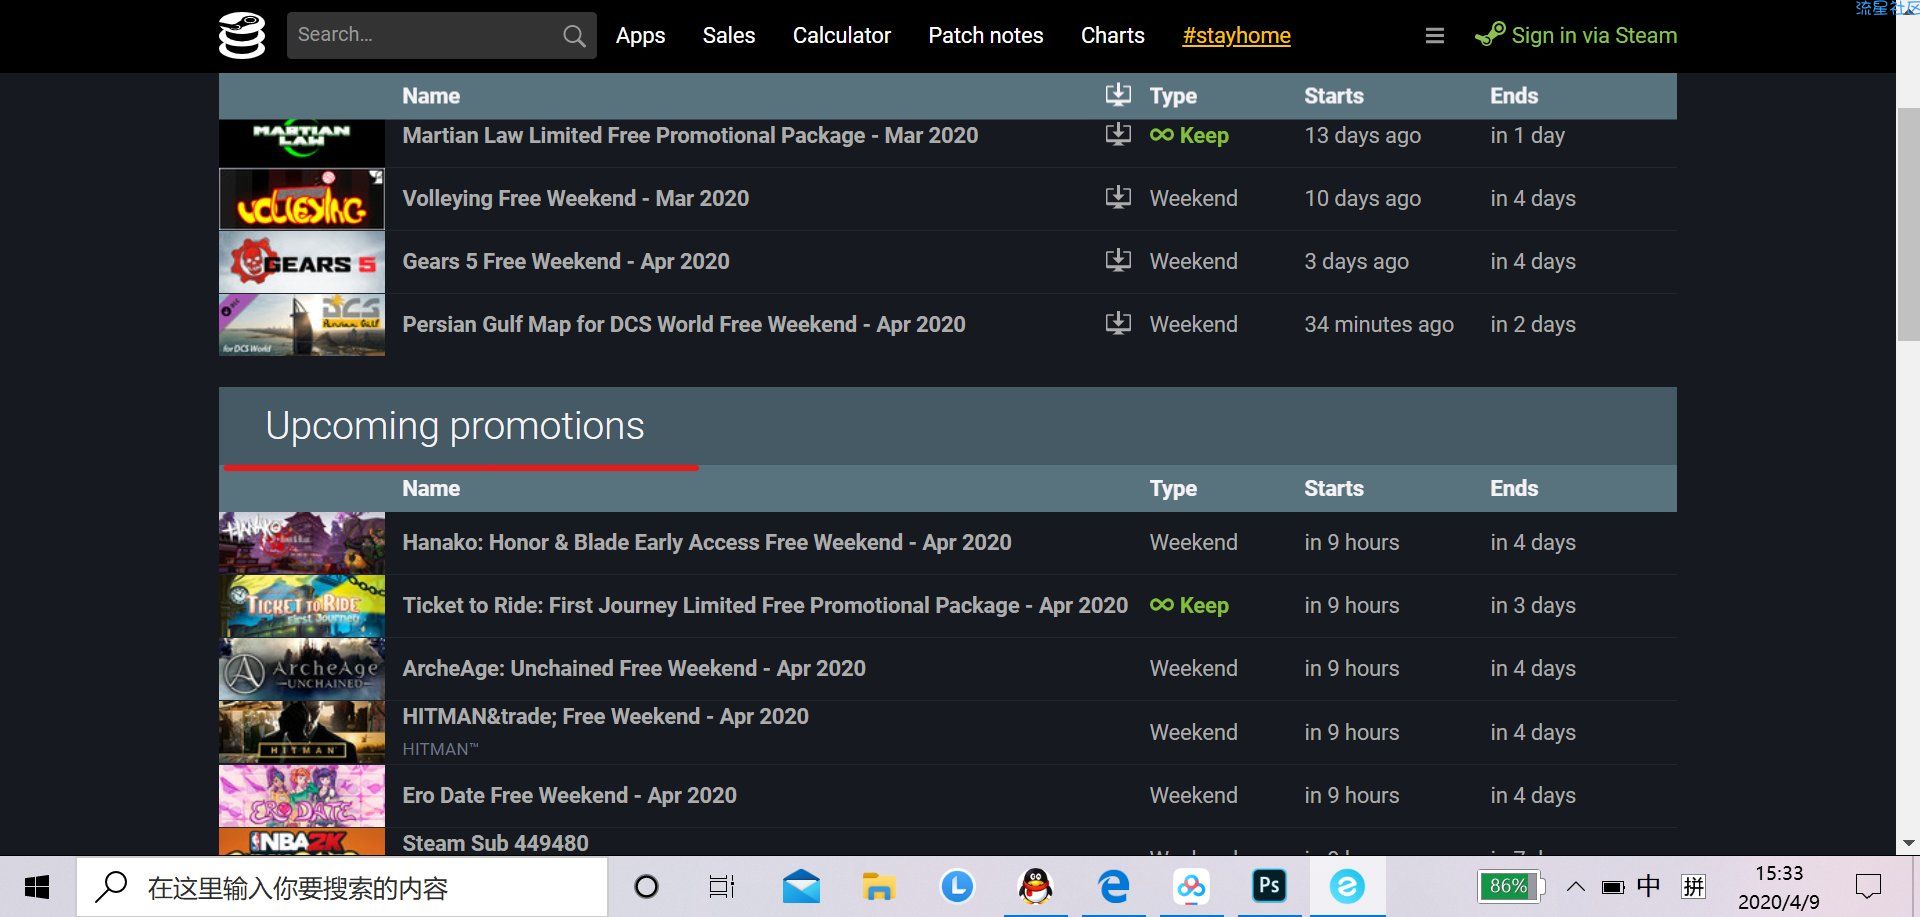1920x917 pixels.
Task: Click the Steam sign-in icon
Action: [1490, 34]
